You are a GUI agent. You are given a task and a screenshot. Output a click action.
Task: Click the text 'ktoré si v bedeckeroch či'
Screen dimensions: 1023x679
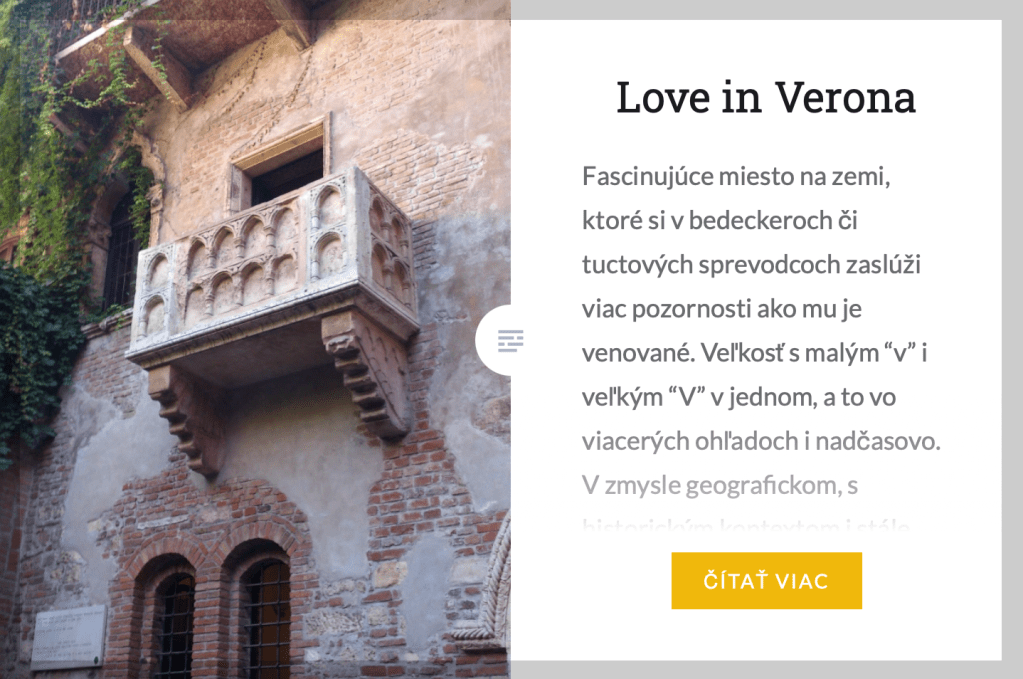[x=720, y=220]
